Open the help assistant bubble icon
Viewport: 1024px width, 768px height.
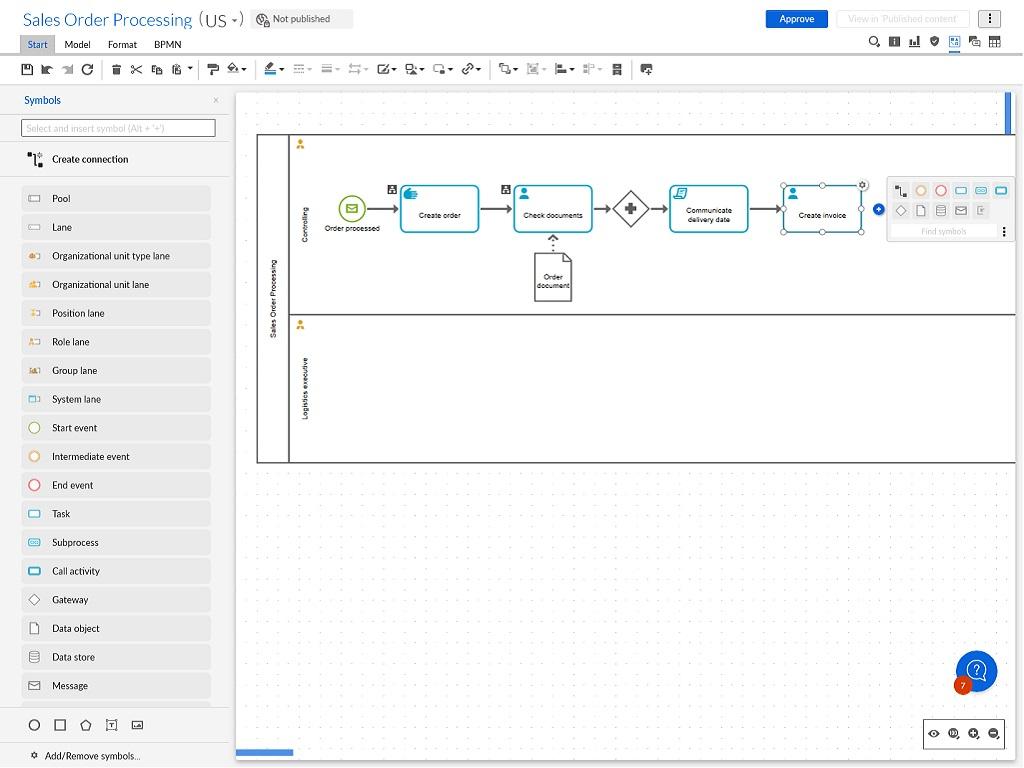pyautogui.click(x=976, y=671)
